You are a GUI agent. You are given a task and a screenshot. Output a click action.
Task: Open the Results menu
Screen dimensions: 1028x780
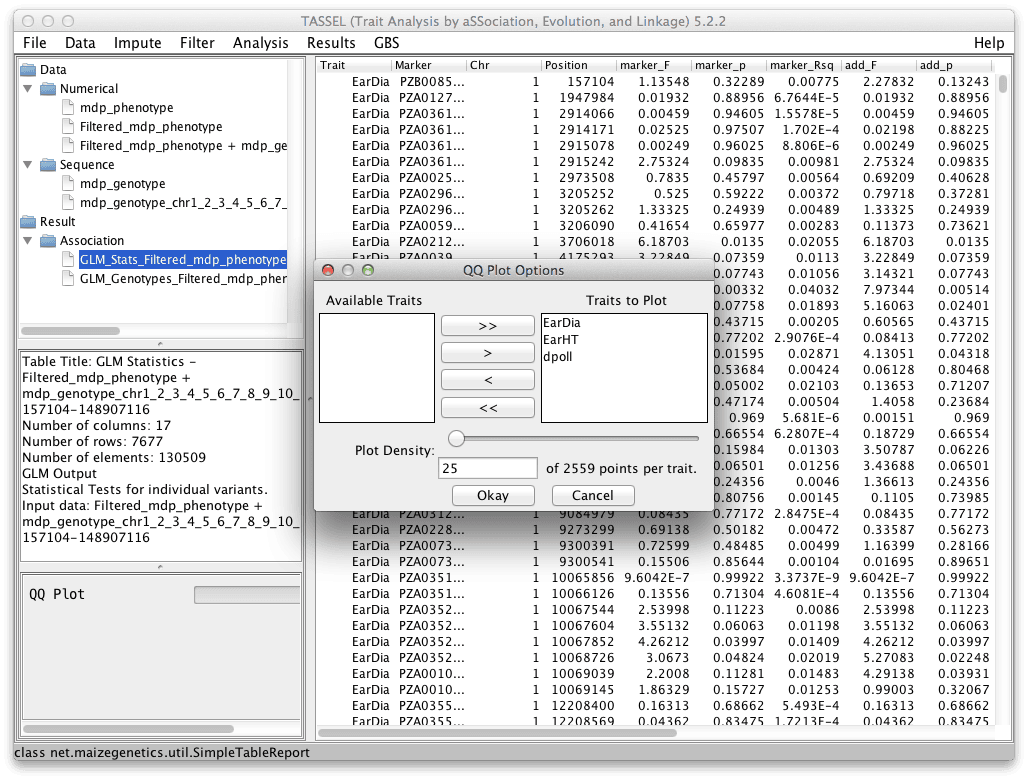tap(331, 43)
